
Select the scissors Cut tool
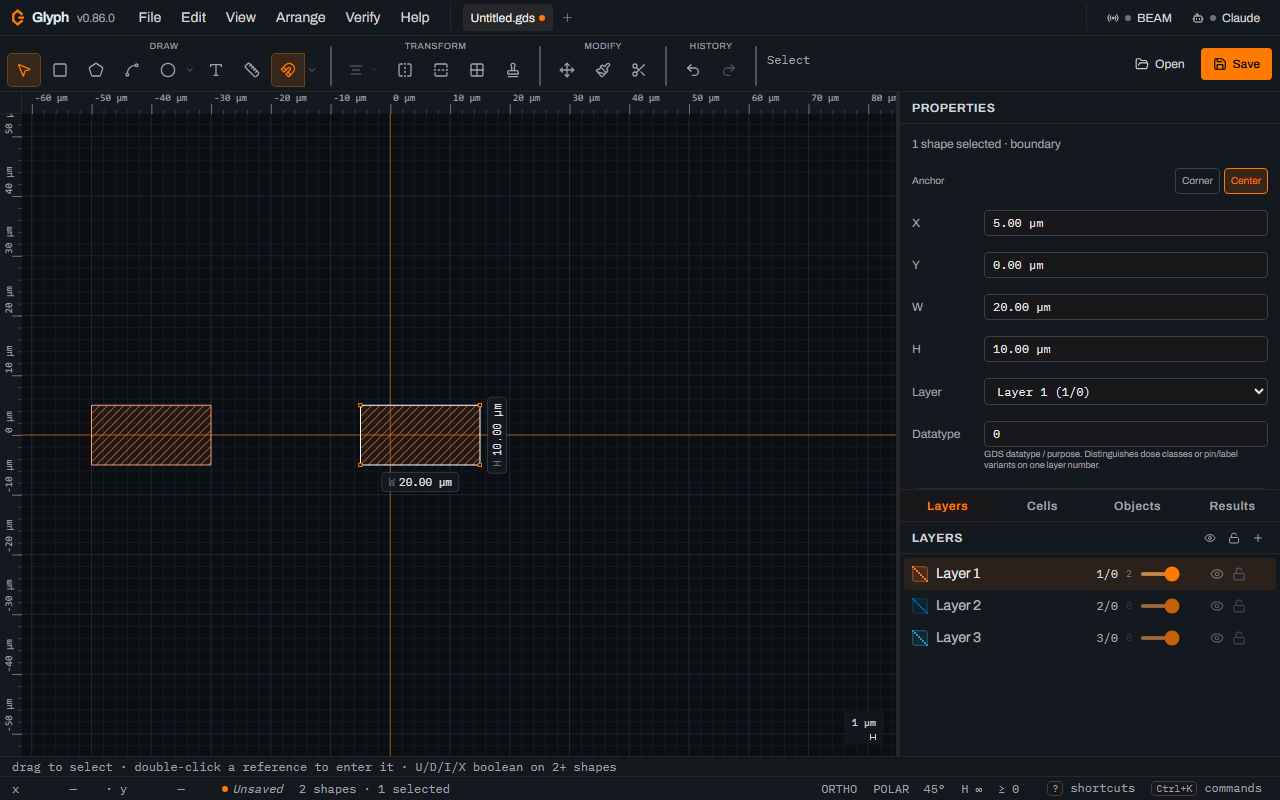(639, 70)
